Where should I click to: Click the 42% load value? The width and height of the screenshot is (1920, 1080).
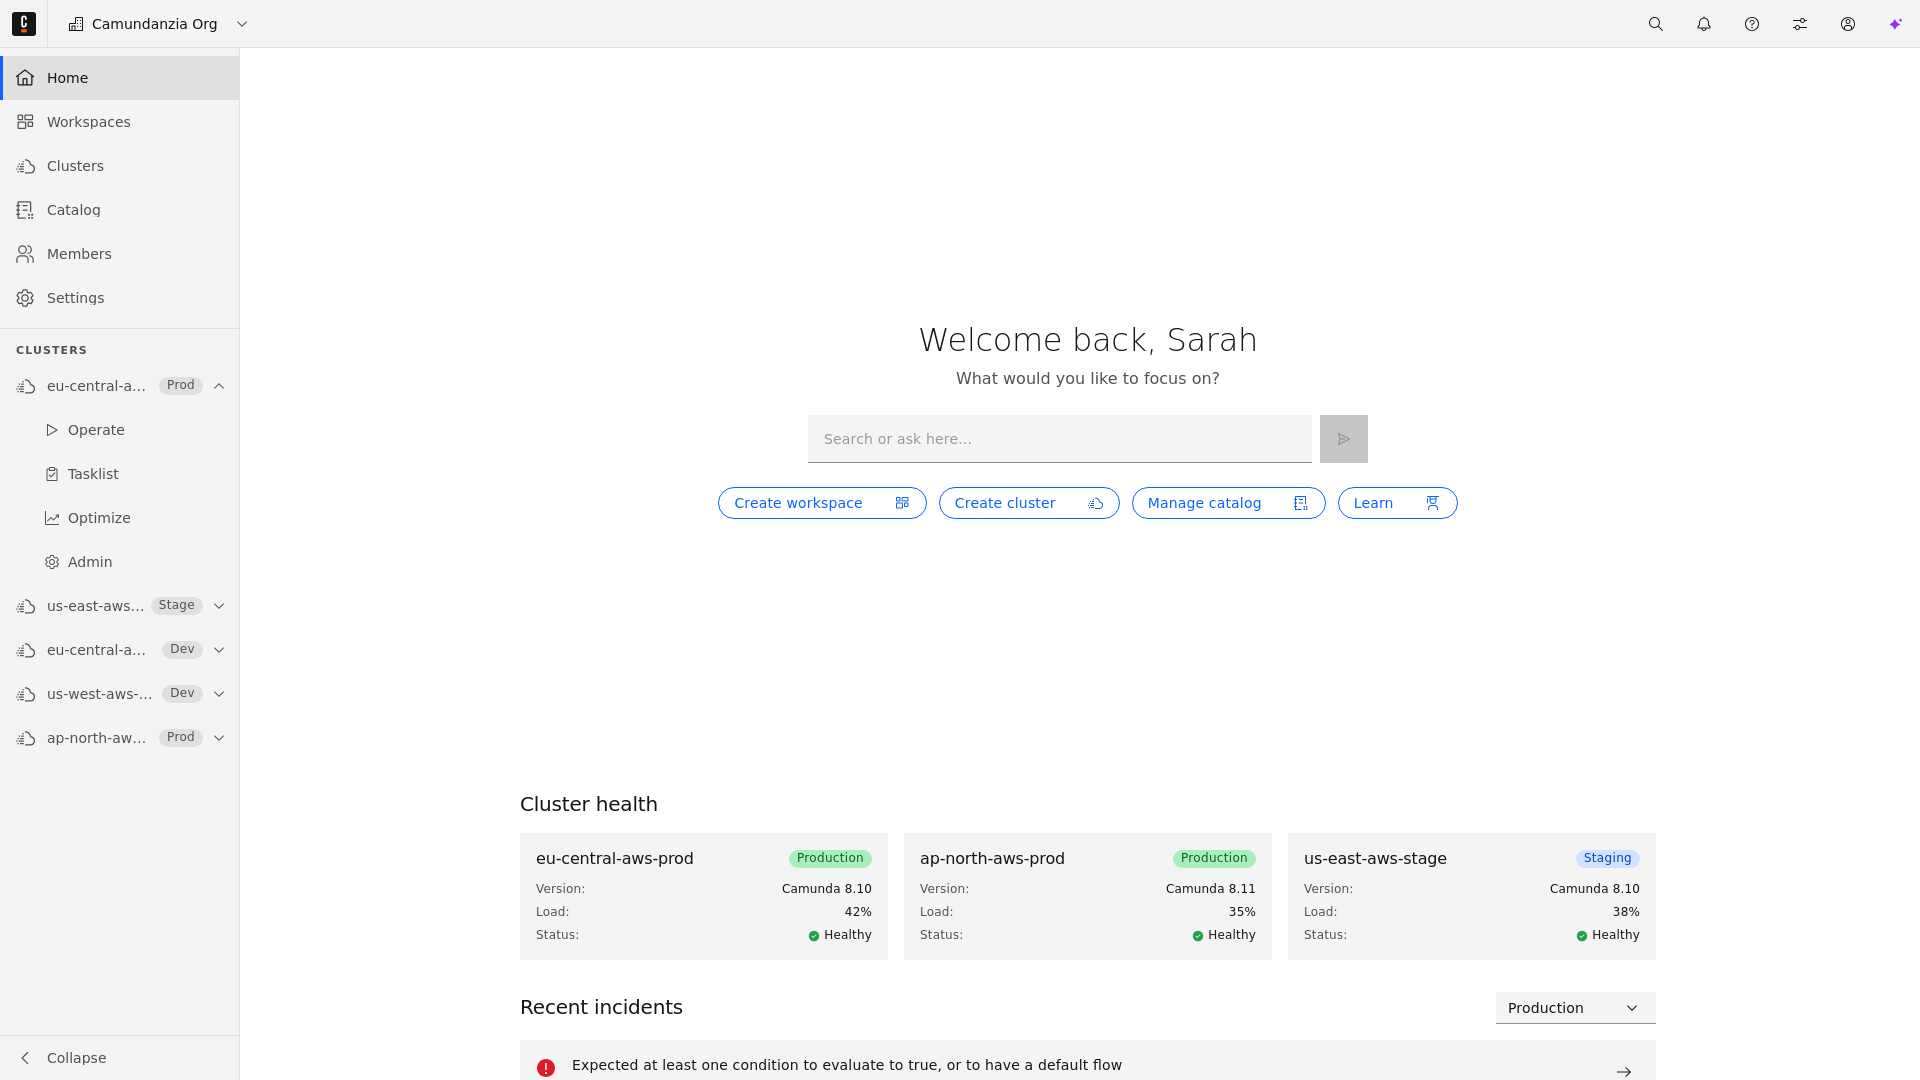coord(858,912)
